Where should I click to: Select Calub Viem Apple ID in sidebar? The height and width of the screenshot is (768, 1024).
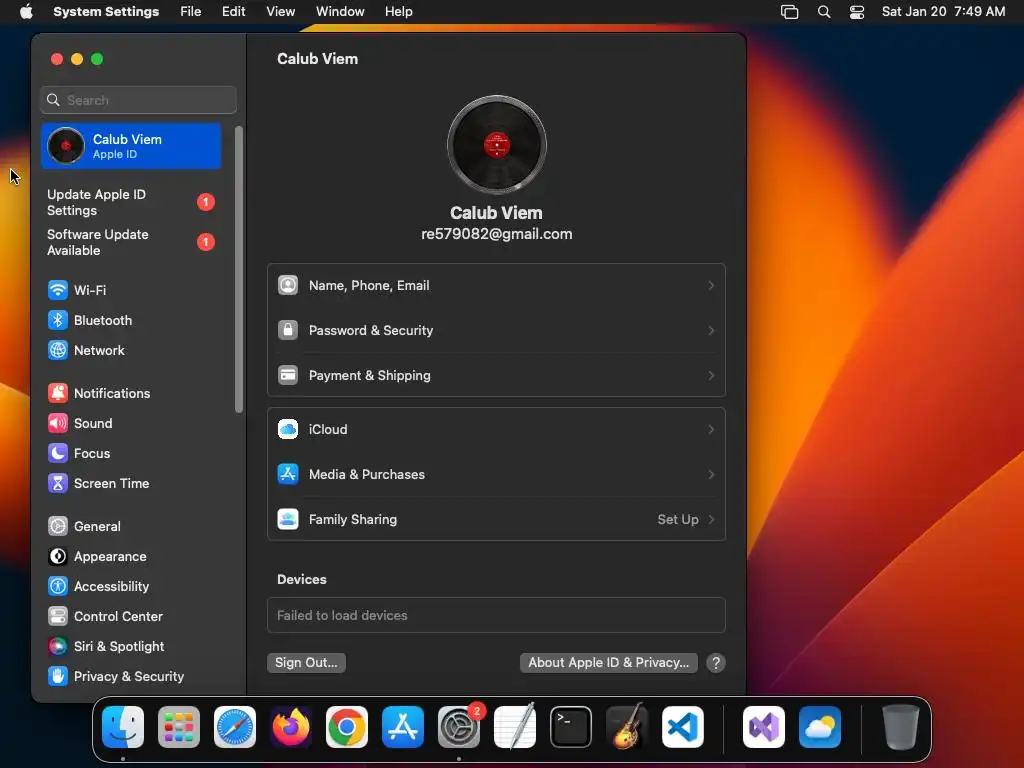pyautogui.click(x=131, y=146)
